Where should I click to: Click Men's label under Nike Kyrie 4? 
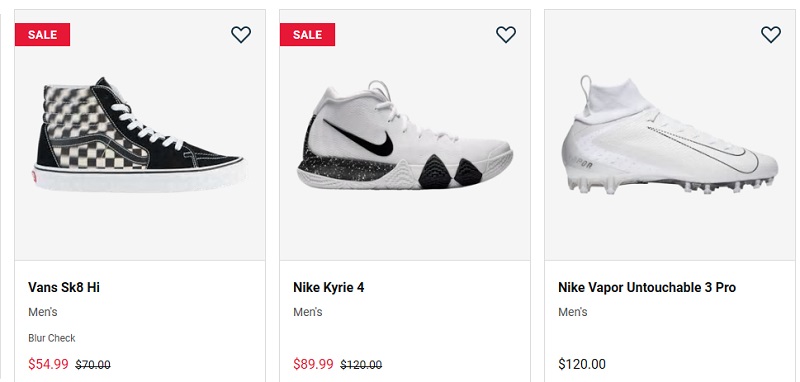click(308, 312)
